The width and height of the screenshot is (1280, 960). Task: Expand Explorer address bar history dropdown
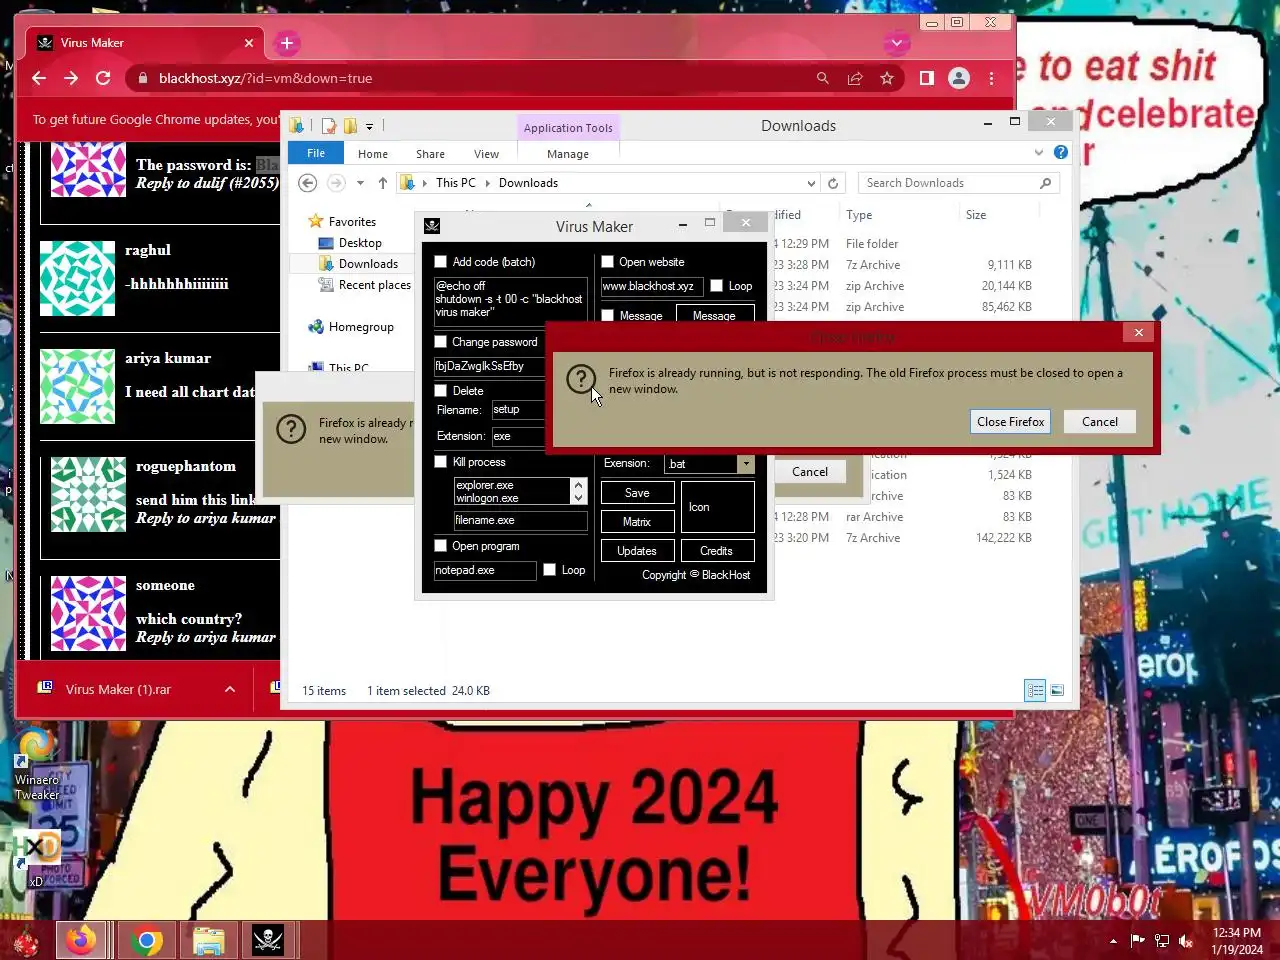[811, 183]
